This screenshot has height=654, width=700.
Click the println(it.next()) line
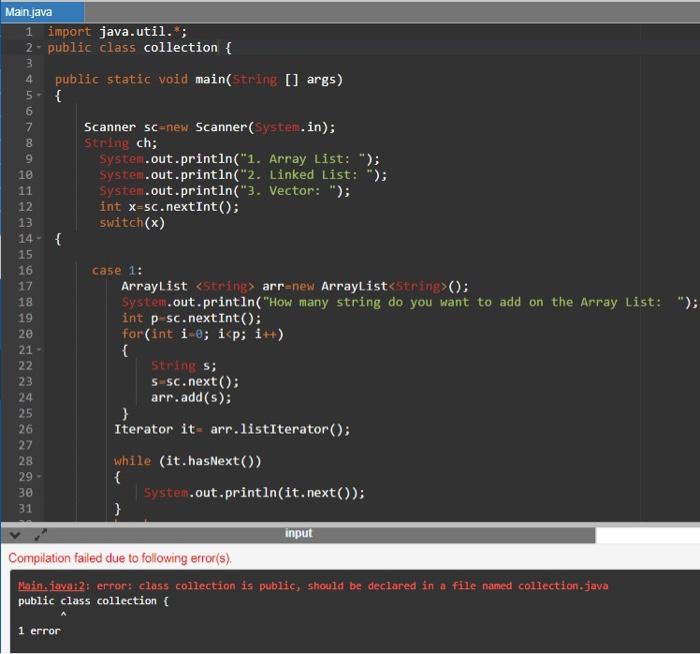[254, 493]
